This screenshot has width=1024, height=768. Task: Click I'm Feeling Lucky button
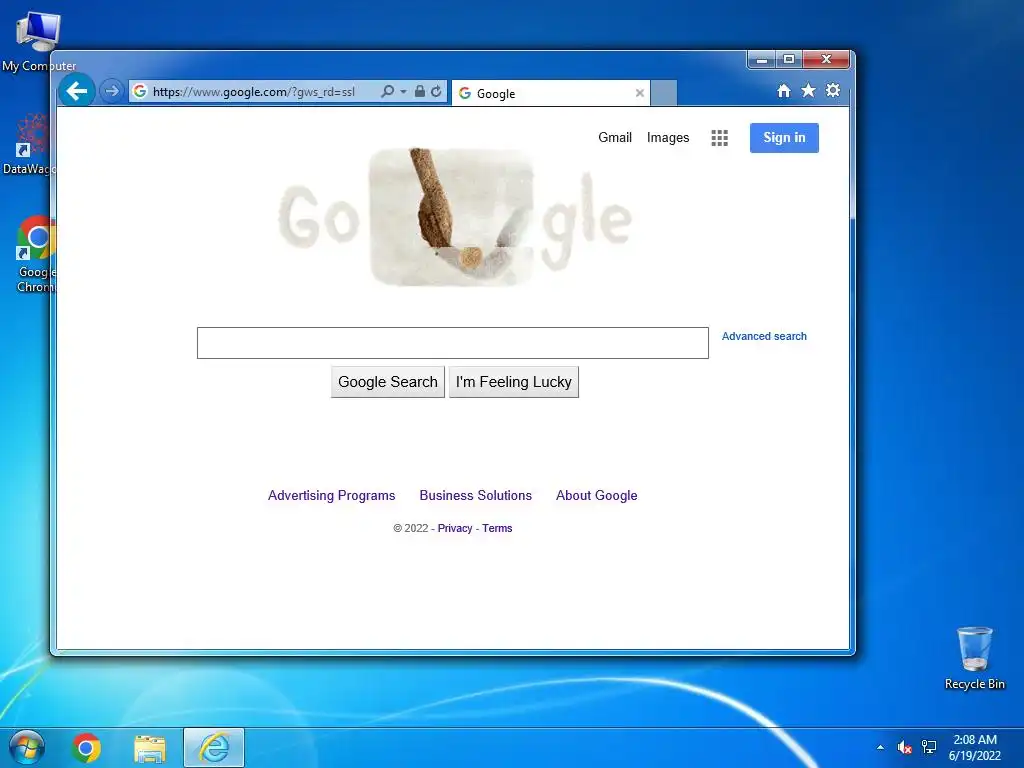[514, 382]
